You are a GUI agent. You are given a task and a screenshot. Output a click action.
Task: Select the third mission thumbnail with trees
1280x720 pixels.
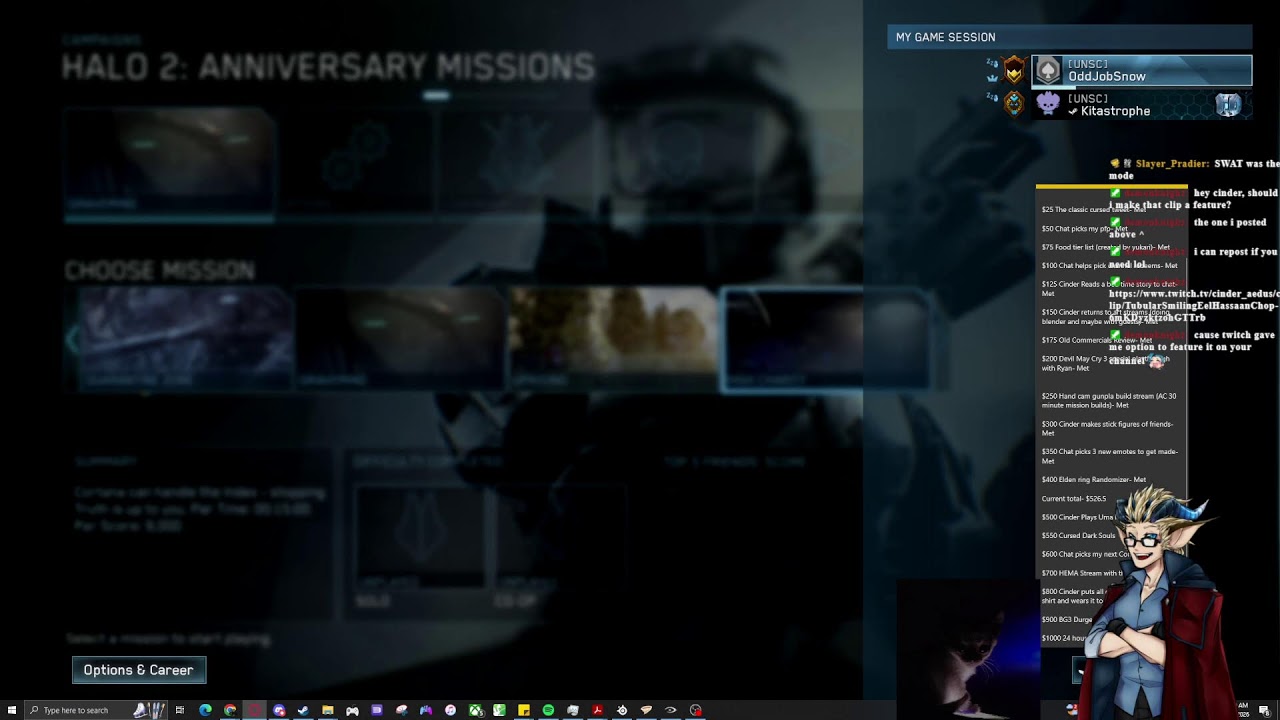(613, 338)
